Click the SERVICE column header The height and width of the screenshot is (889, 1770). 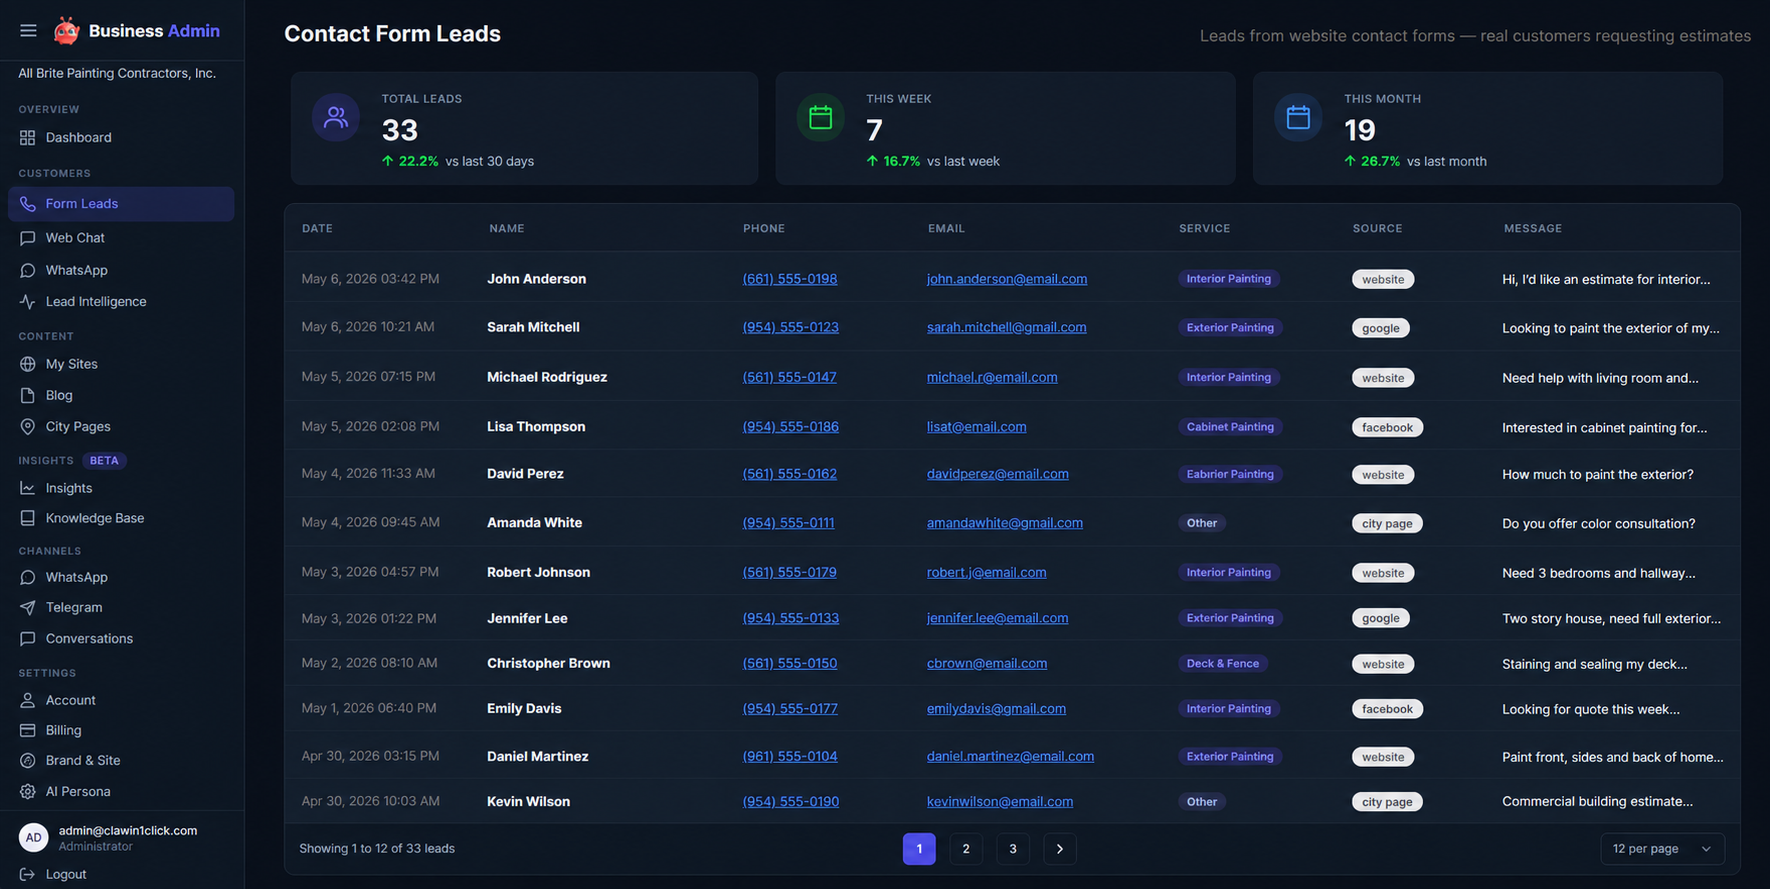(x=1204, y=229)
